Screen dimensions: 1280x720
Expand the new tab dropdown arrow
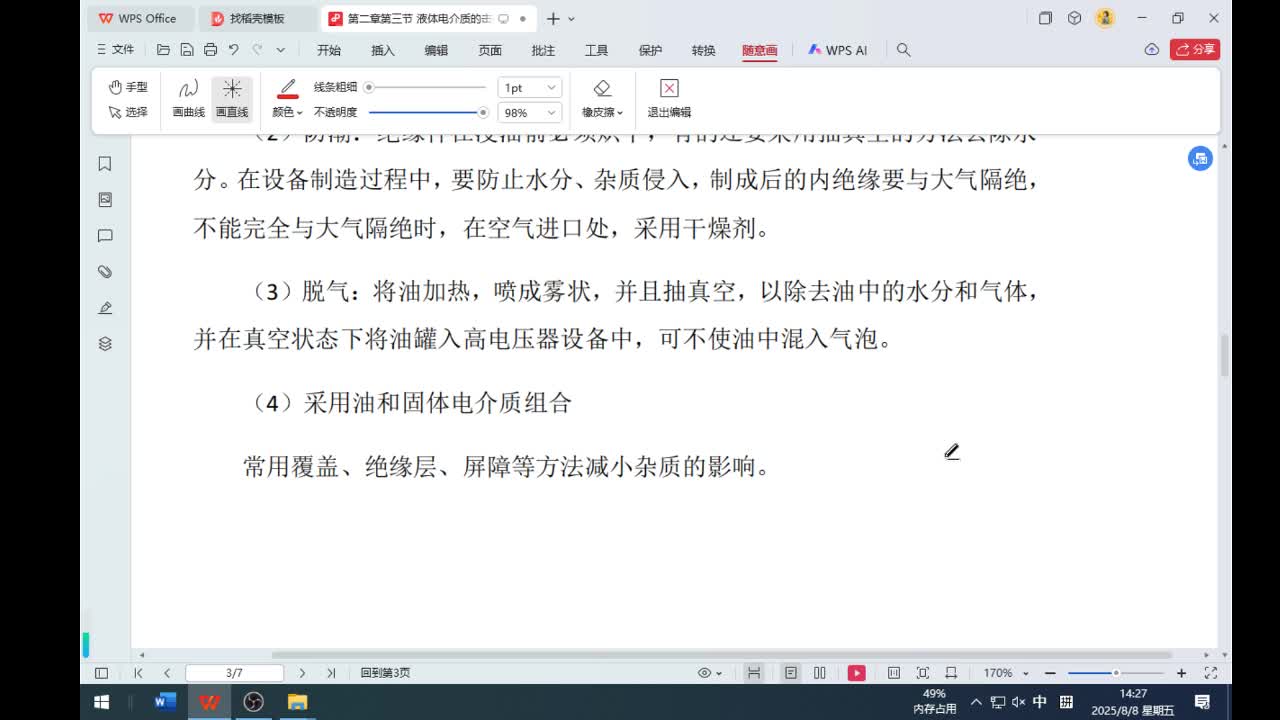tap(571, 19)
